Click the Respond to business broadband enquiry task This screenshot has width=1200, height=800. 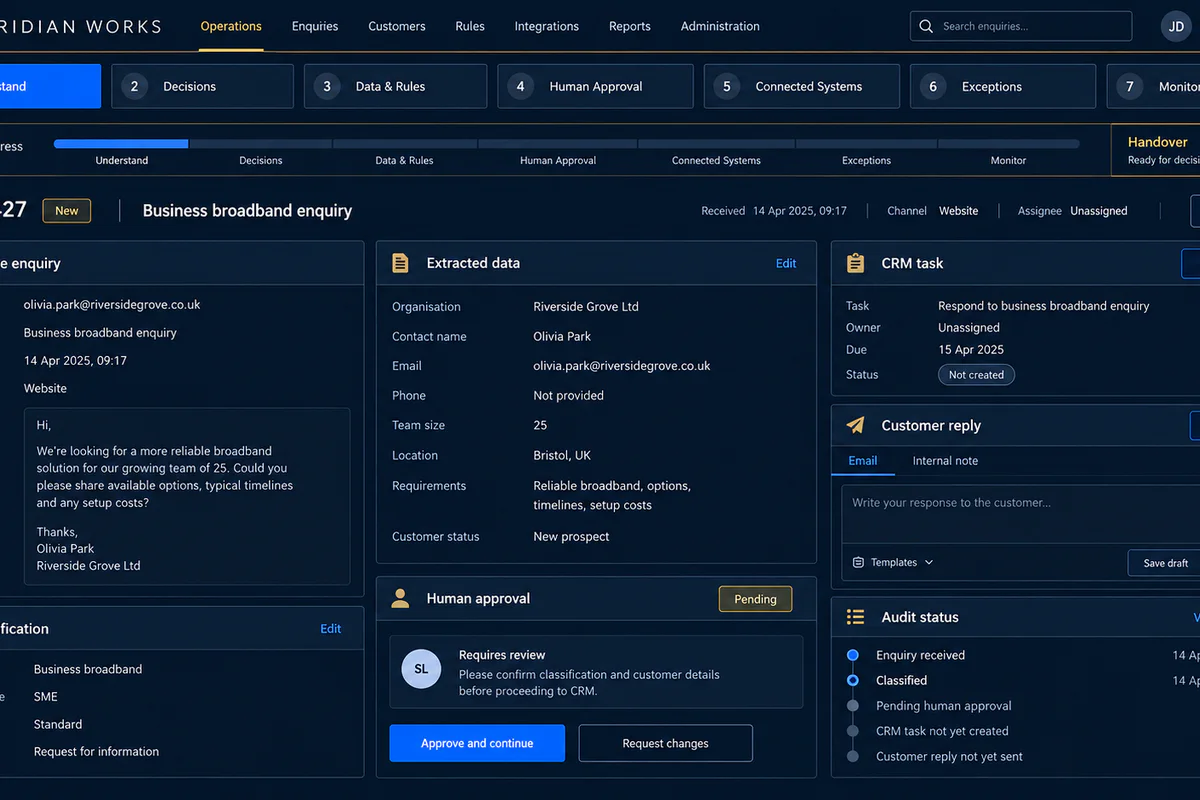tap(1043, 306)
